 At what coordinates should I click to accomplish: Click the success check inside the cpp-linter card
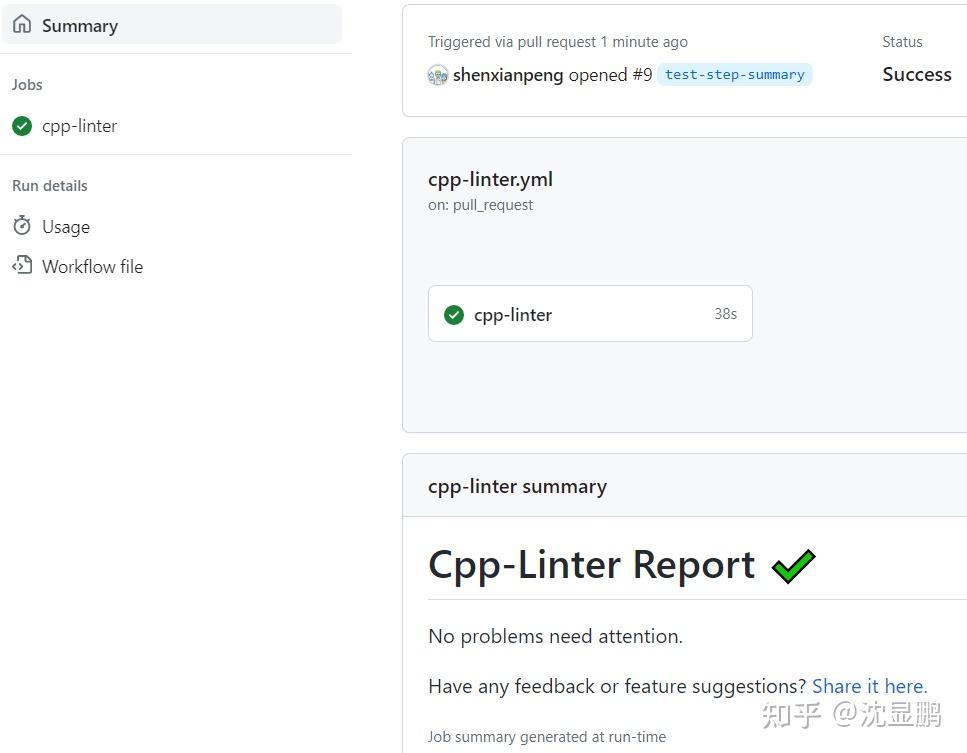click(454, 314)
